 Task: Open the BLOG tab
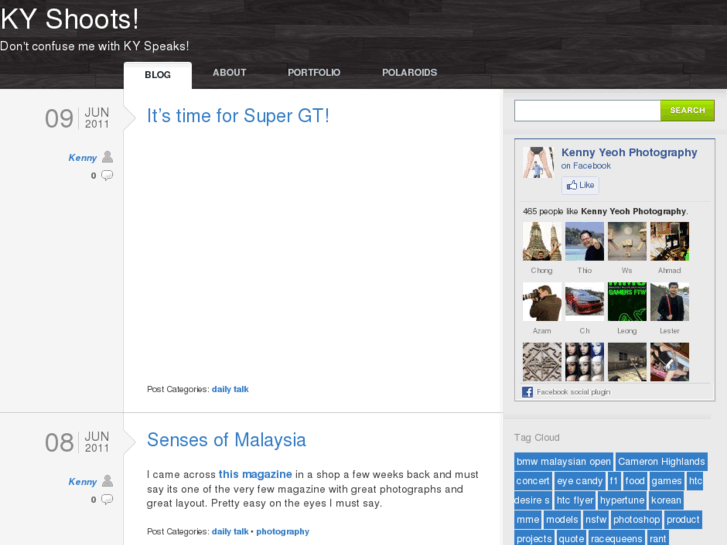158,75
